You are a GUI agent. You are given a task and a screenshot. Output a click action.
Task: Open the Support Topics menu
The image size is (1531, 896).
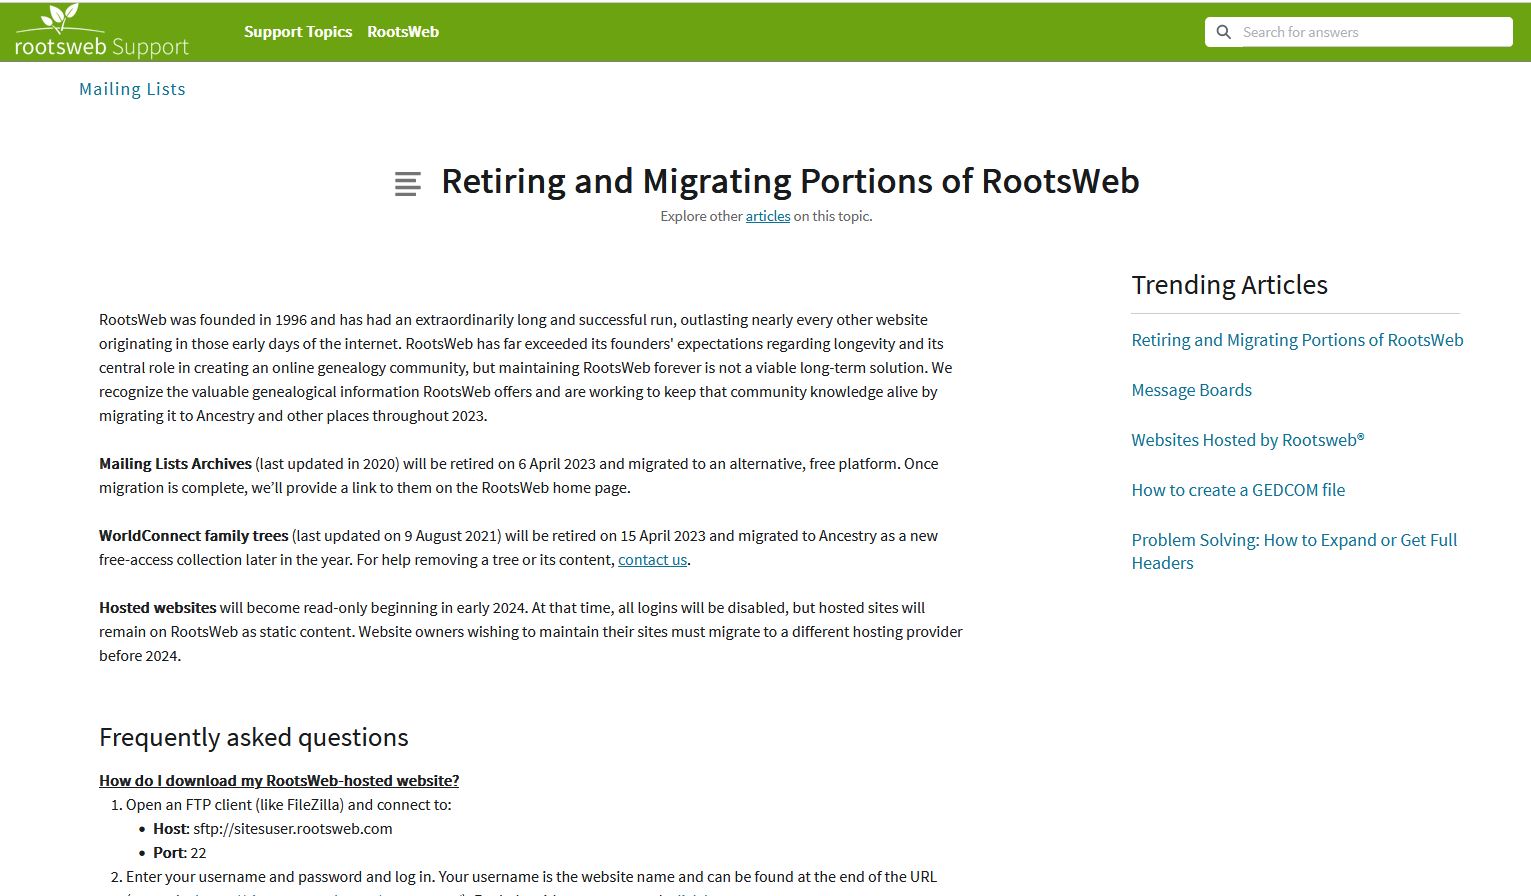coord(298,32)
